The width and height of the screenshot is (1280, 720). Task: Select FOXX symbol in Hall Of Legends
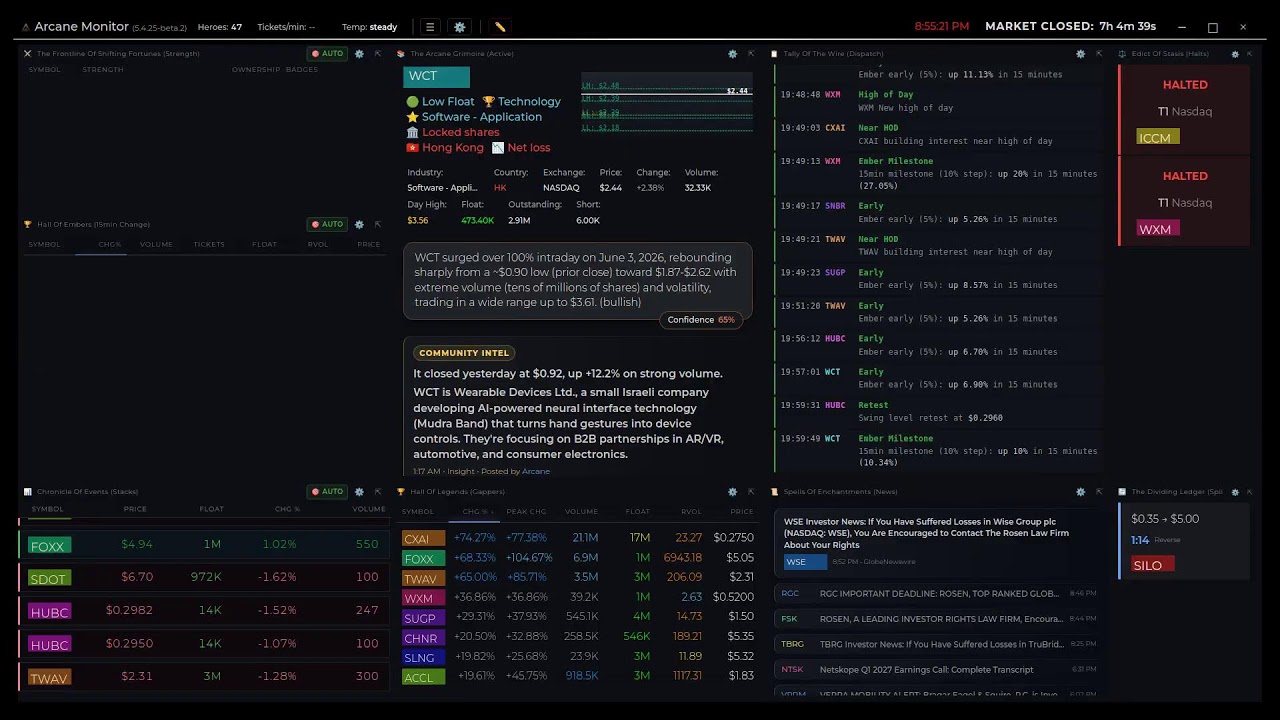[423, 558]
